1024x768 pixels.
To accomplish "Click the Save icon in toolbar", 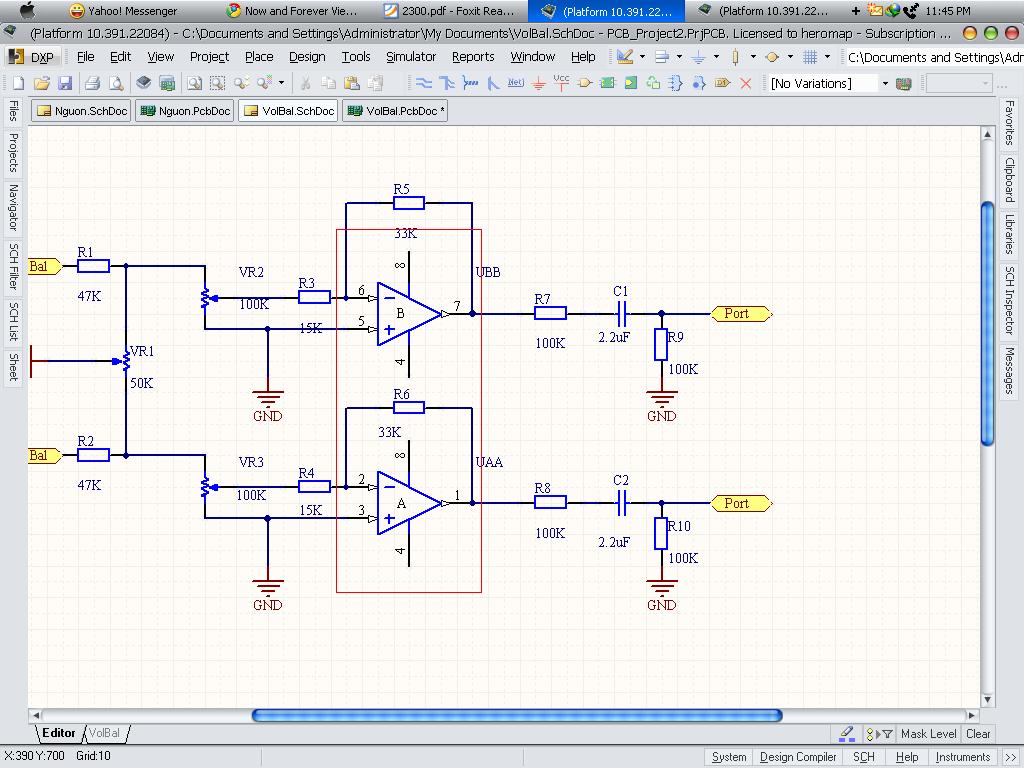I will pos(65,83).
